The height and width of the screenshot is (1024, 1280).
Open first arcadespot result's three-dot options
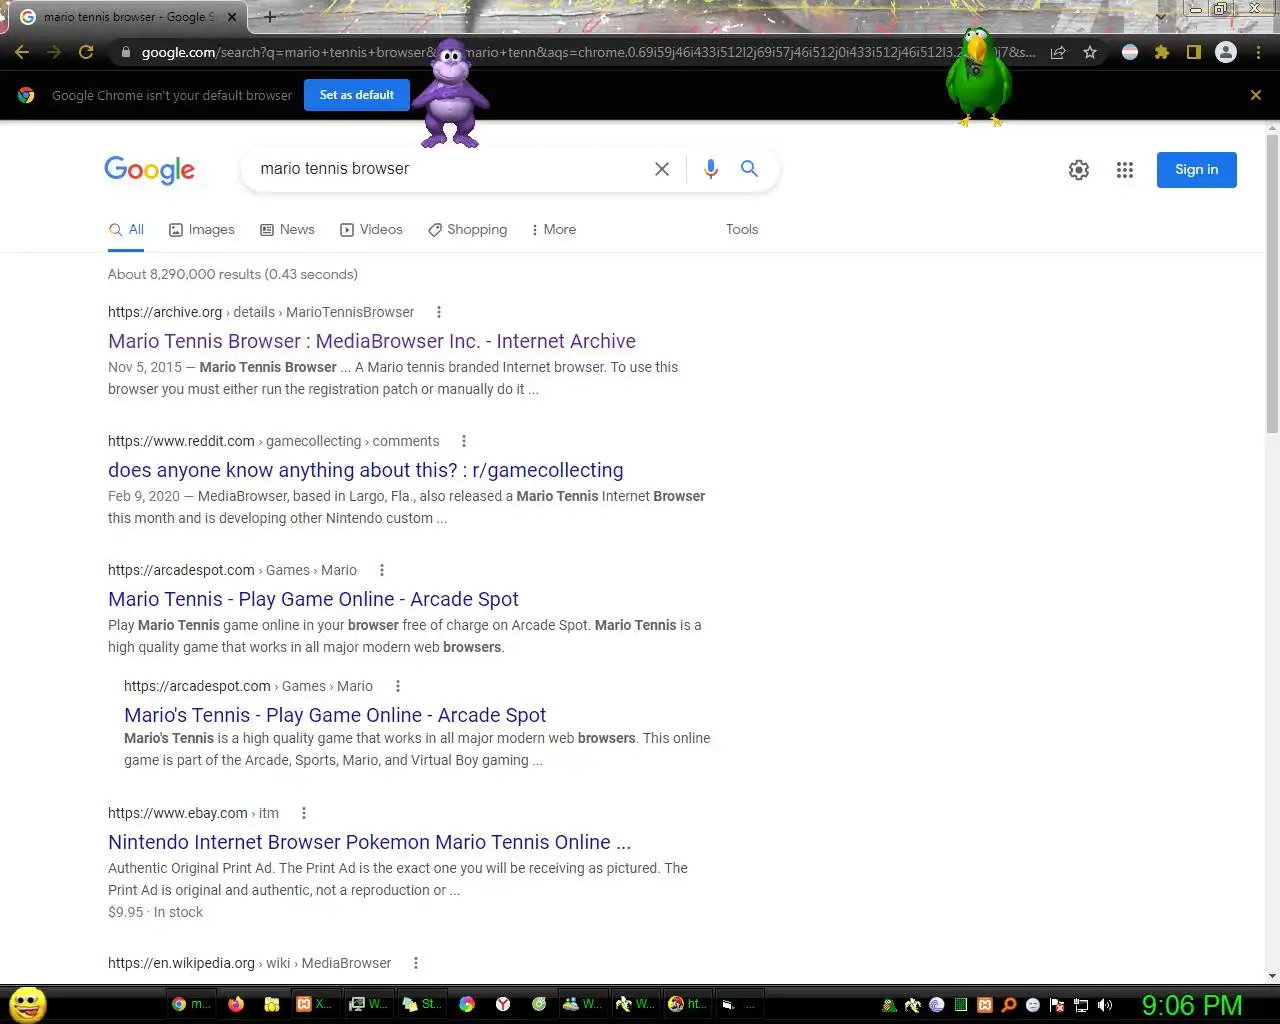pos(382,570)
